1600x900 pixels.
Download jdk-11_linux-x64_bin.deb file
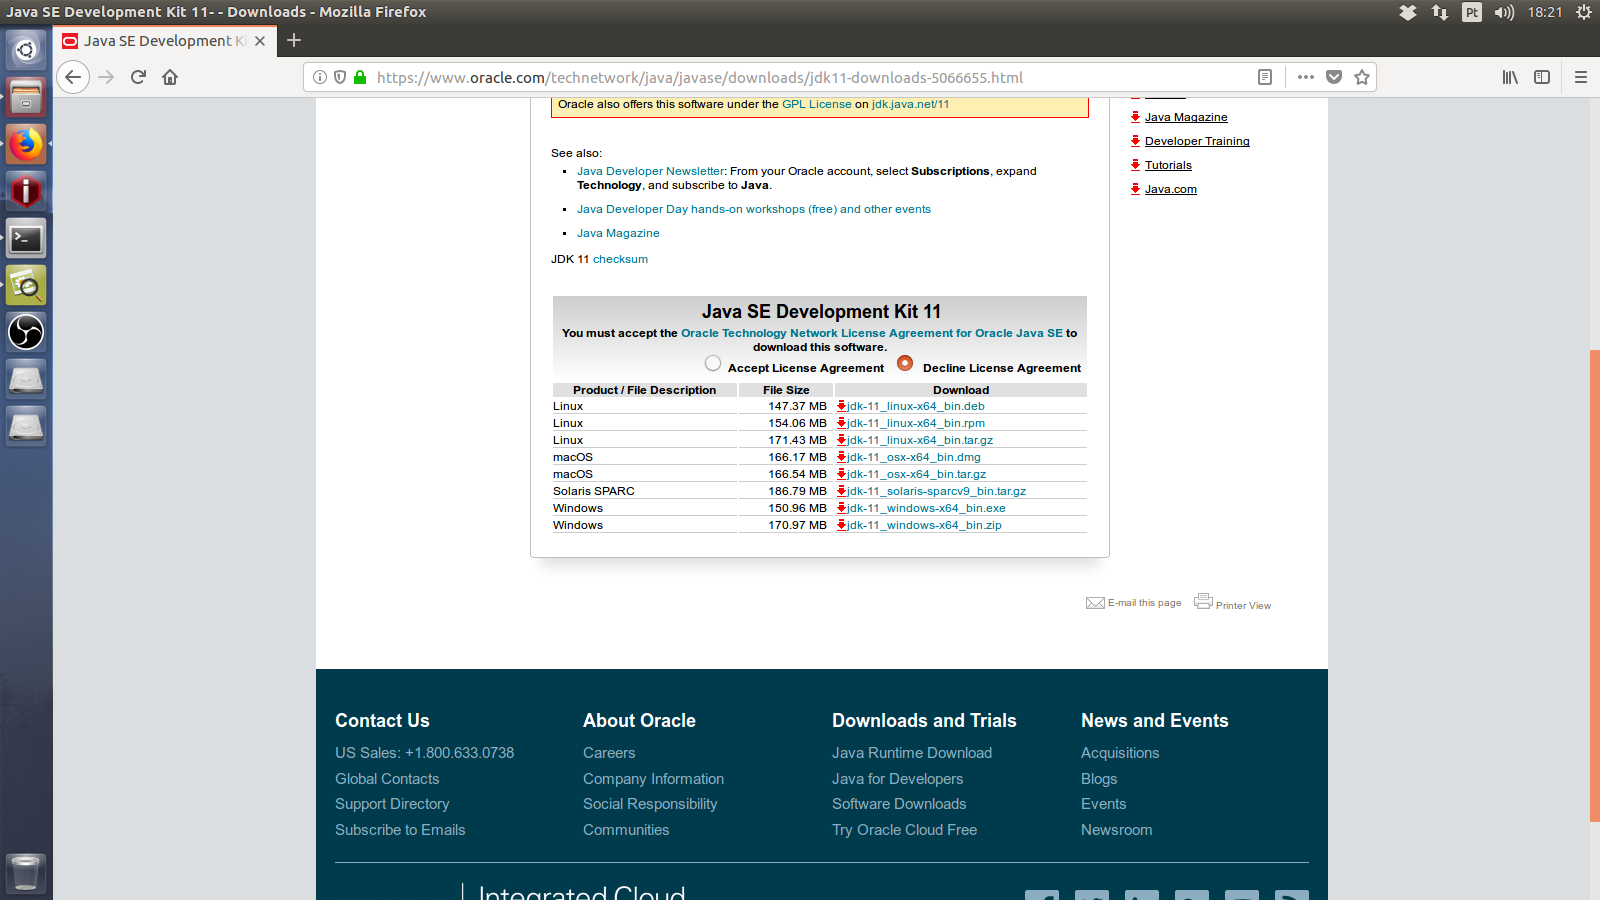click(x=915, y=406)
